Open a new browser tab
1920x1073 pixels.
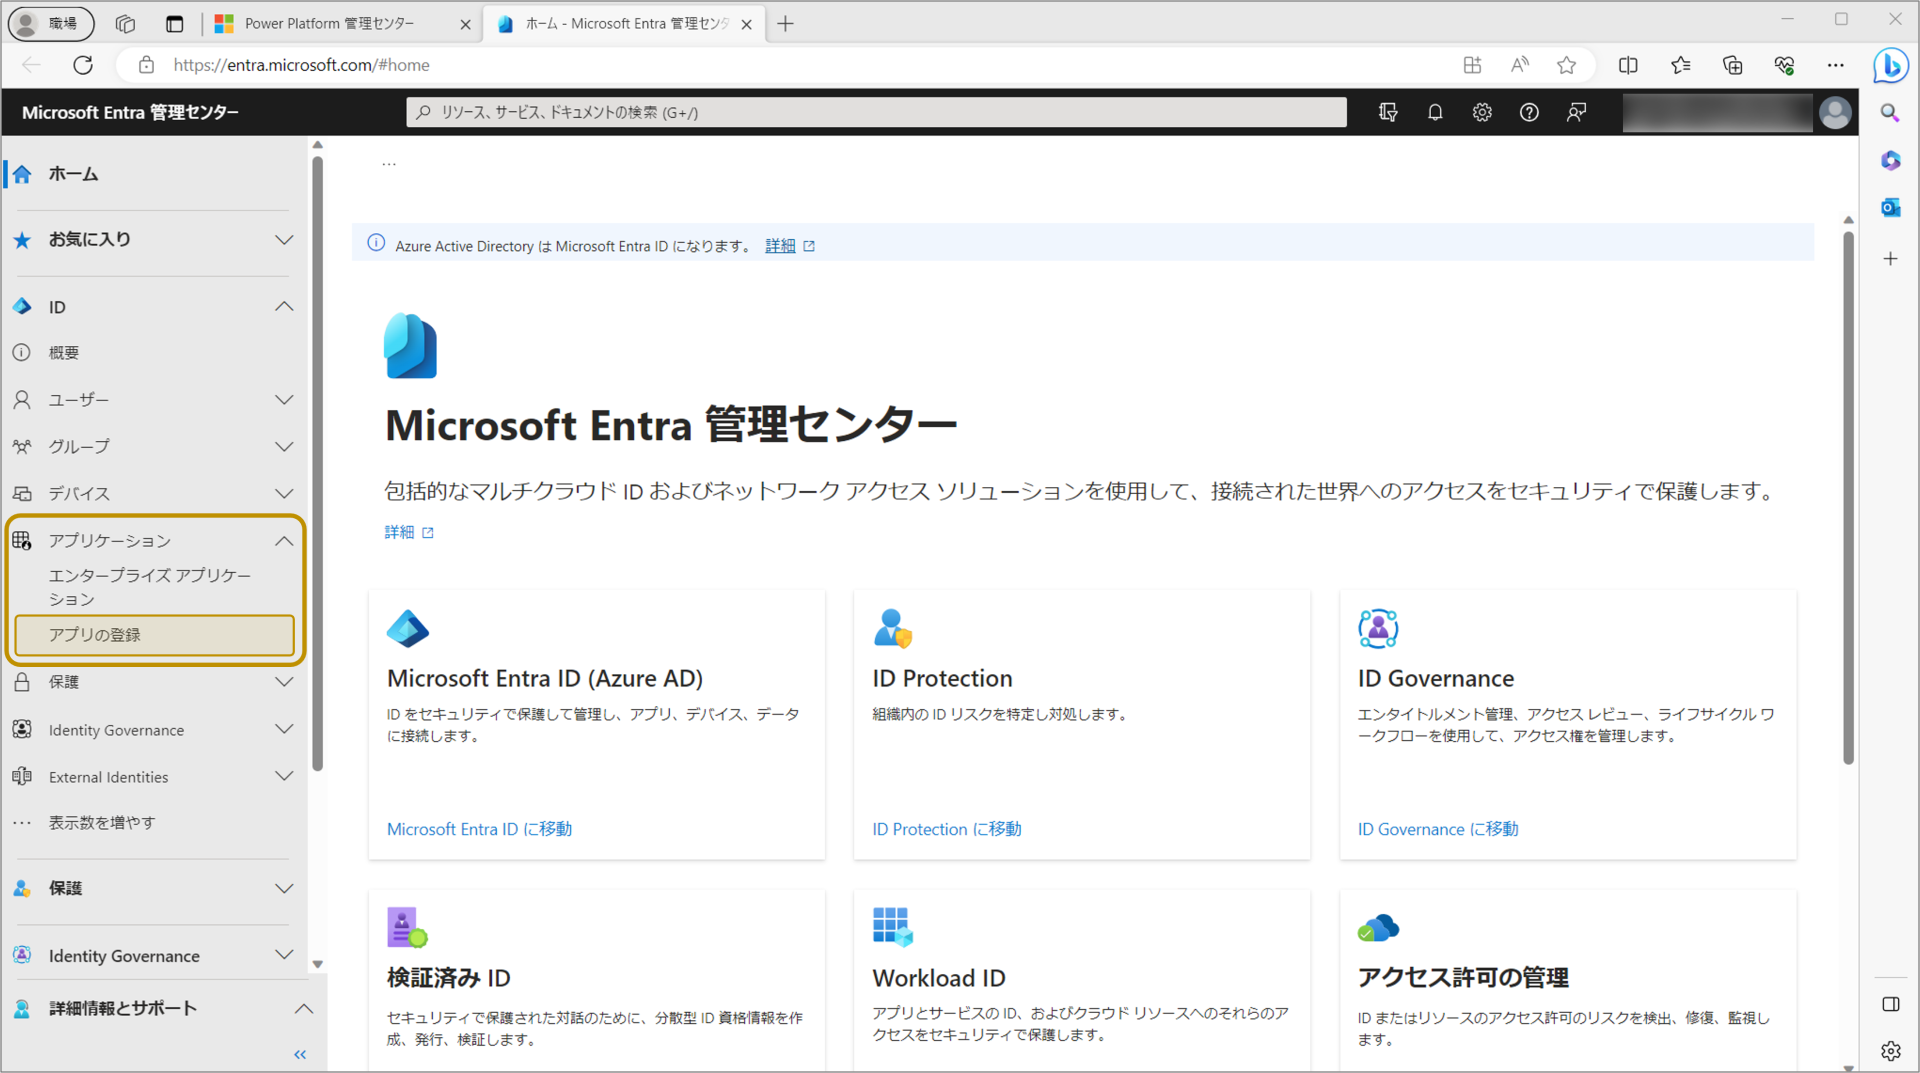[786, 24]
